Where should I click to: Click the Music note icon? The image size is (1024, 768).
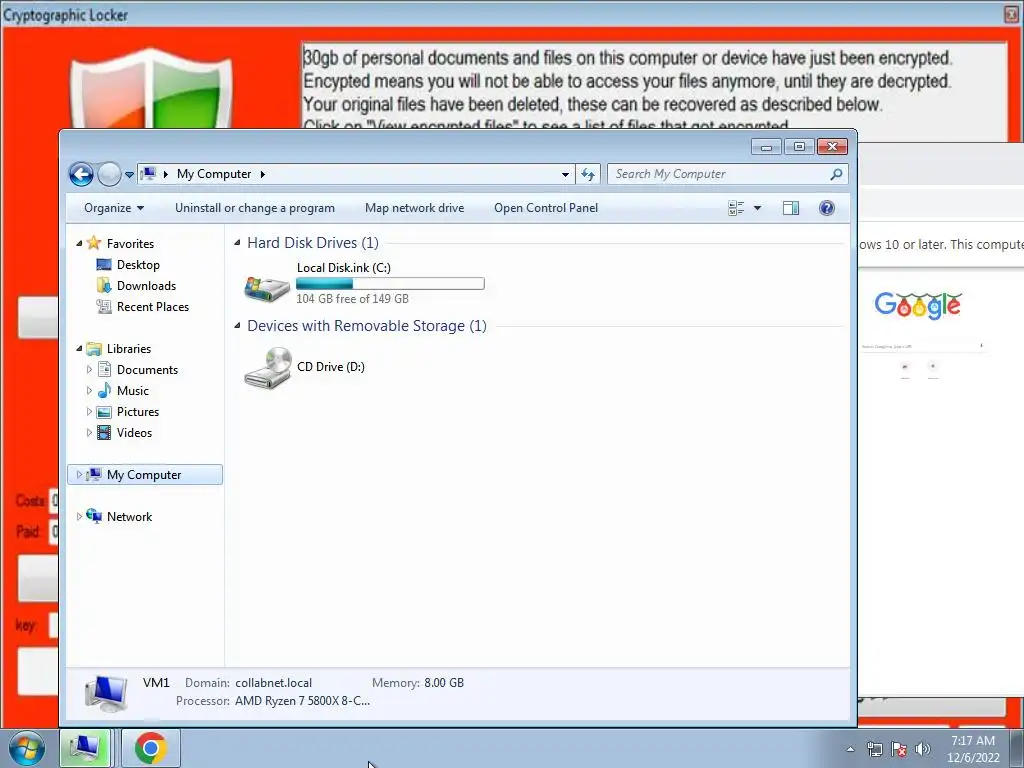pyautogui.click(x=104, y=391)
